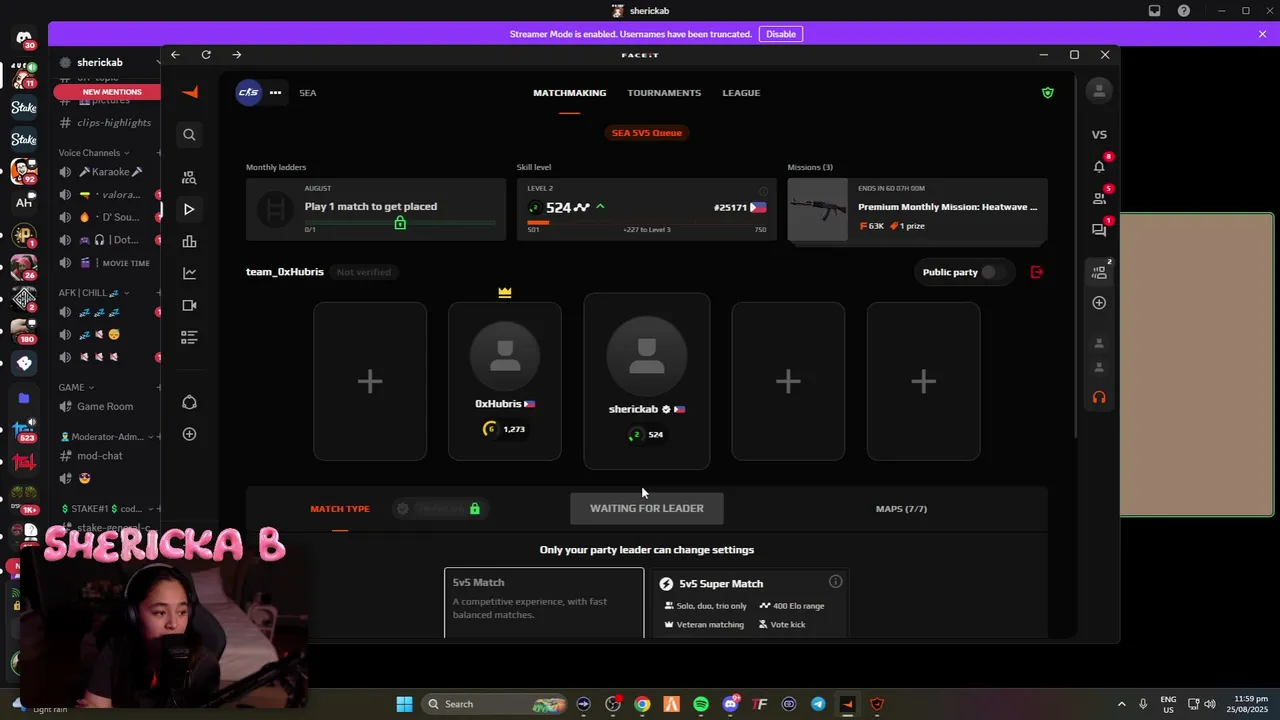The image size is (1280, 720).
Task: Open the Play matchmaking sidebar icon
Action: tap(189, 209)
